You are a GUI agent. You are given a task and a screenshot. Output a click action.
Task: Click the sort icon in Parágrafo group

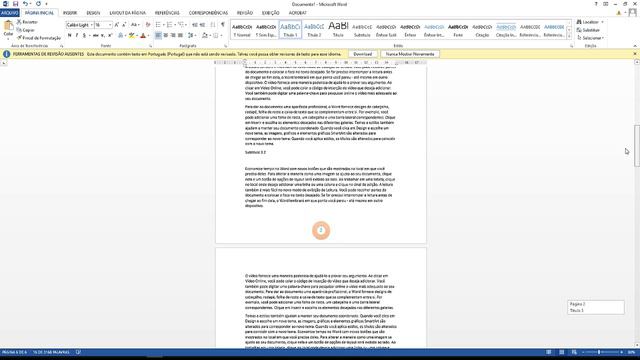click(x=213, y=25)
